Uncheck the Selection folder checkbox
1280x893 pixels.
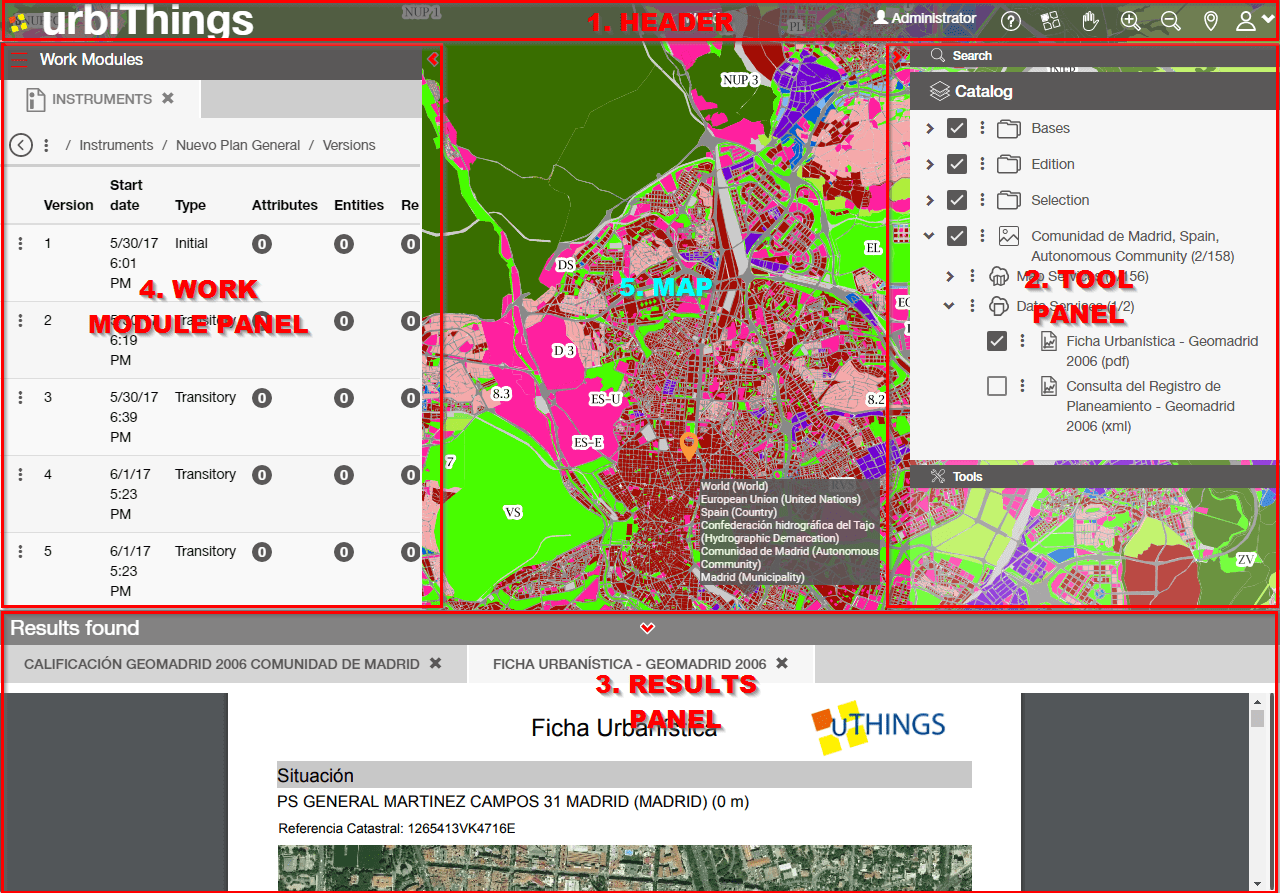pos(957,200)
